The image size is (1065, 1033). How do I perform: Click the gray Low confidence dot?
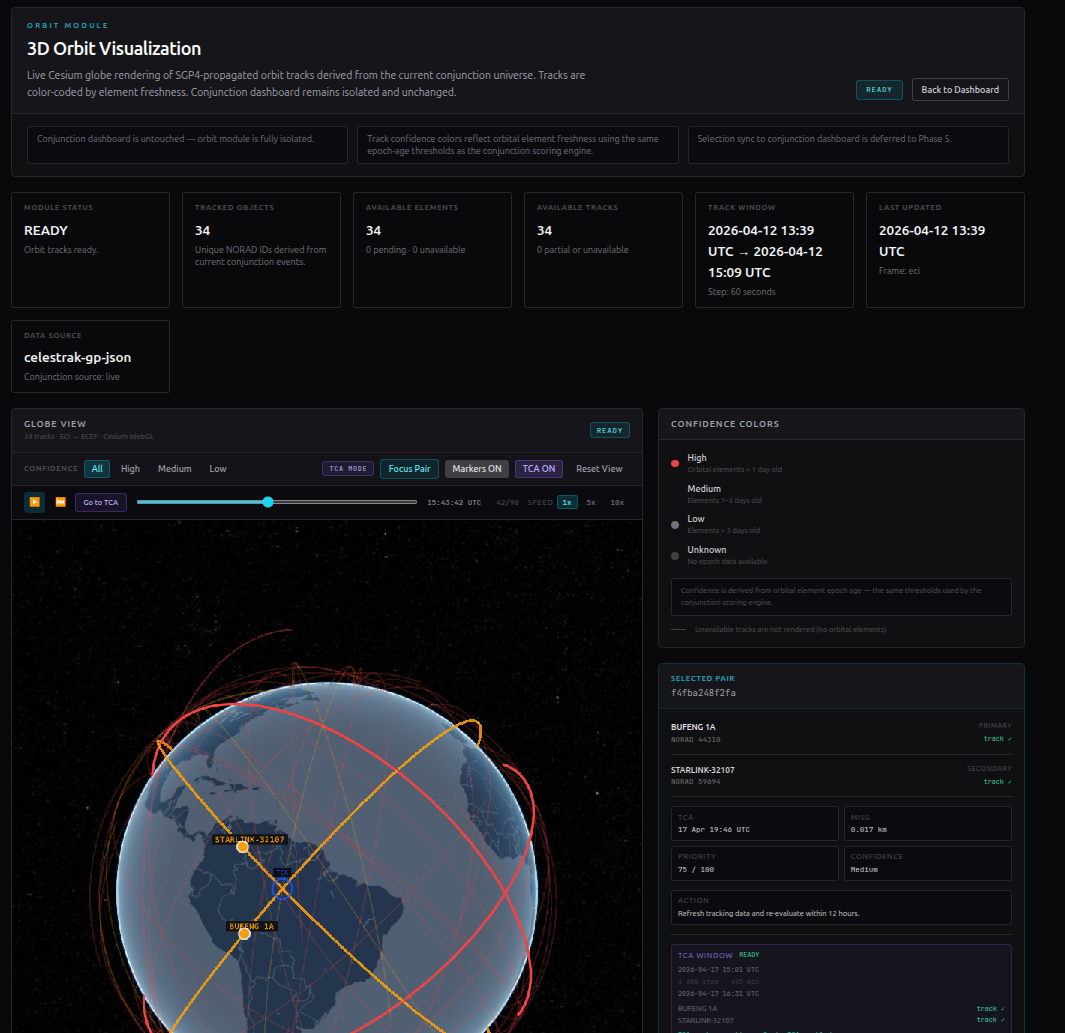coord(675,525)
